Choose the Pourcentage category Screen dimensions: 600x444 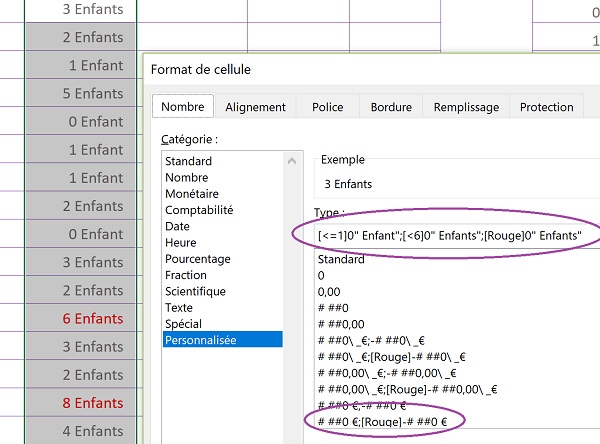(x=198, y=259)
